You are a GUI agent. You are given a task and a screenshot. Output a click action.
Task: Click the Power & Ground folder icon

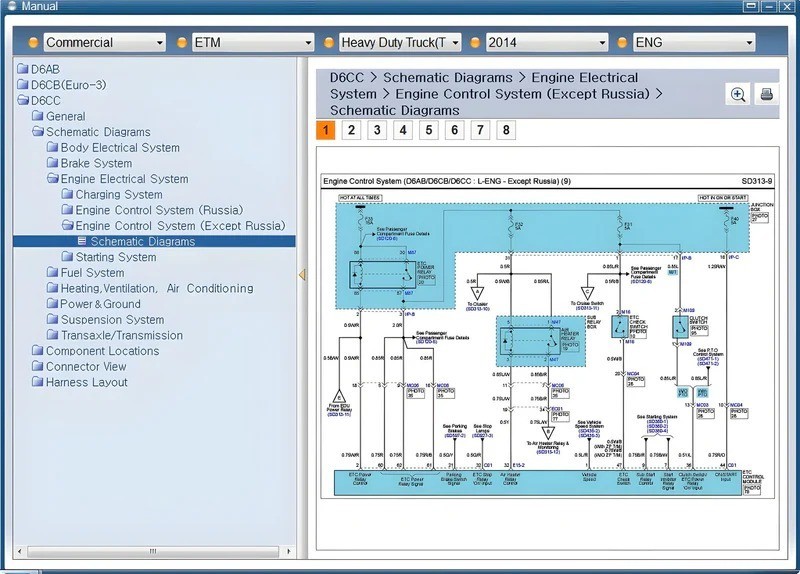[x=52, y=304]
